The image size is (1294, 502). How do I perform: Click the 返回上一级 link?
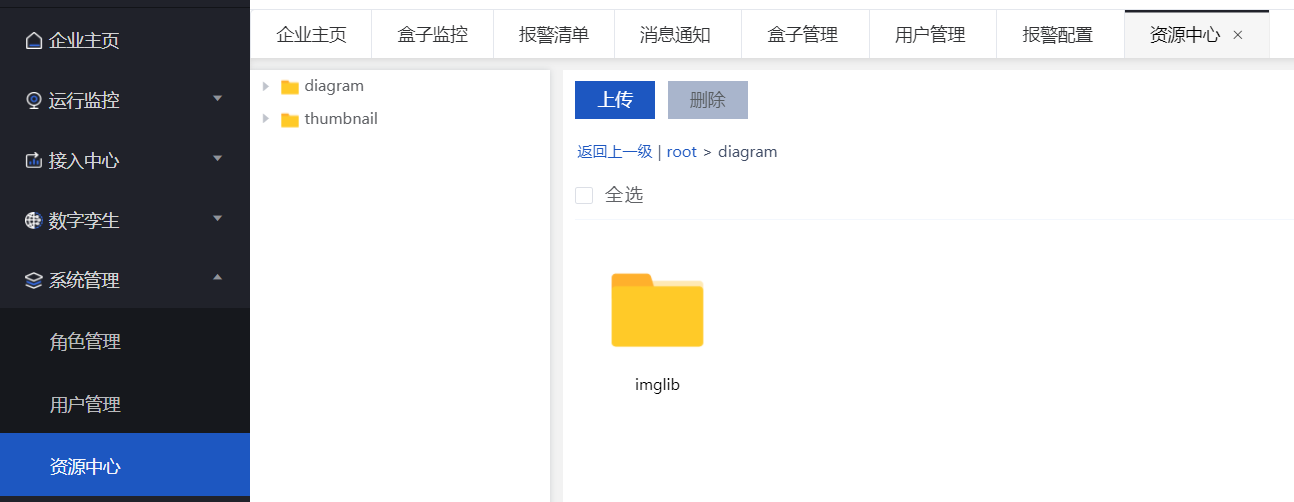click(x=614, y=152)
